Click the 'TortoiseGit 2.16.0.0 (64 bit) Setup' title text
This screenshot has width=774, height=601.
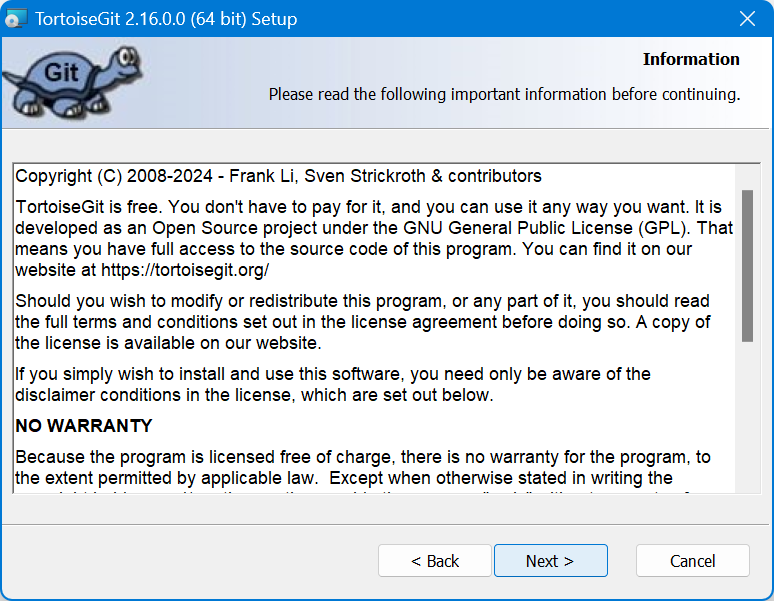point(166,19)
